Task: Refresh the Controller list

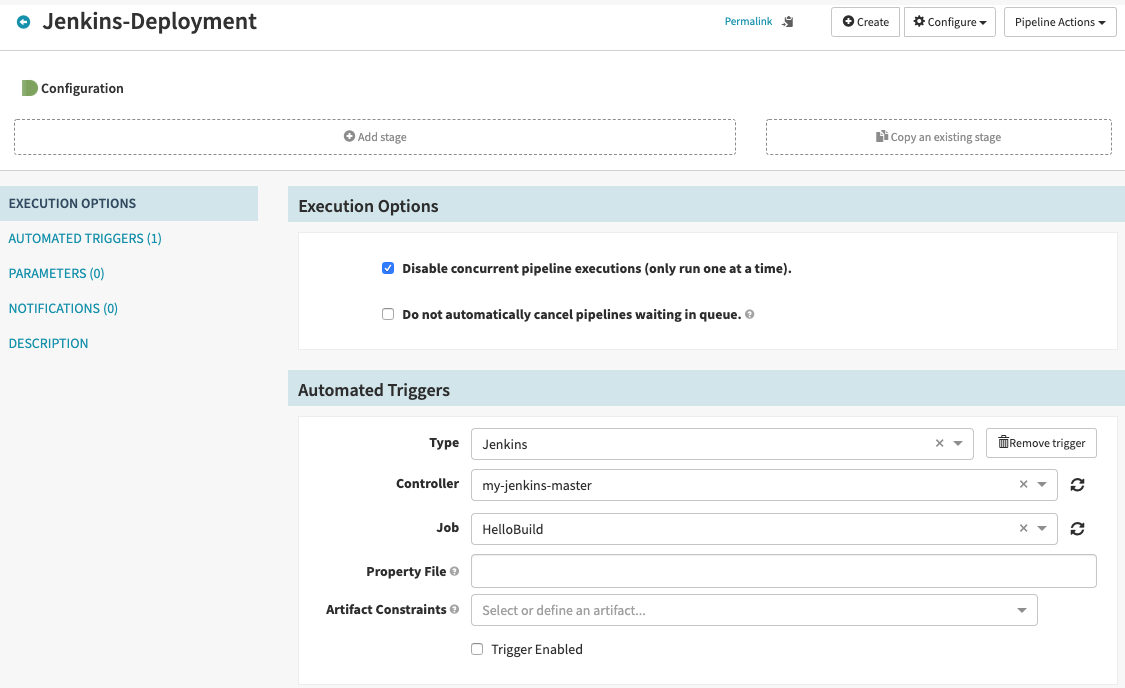Action: pyautogui.click(x=1077, y=485)
